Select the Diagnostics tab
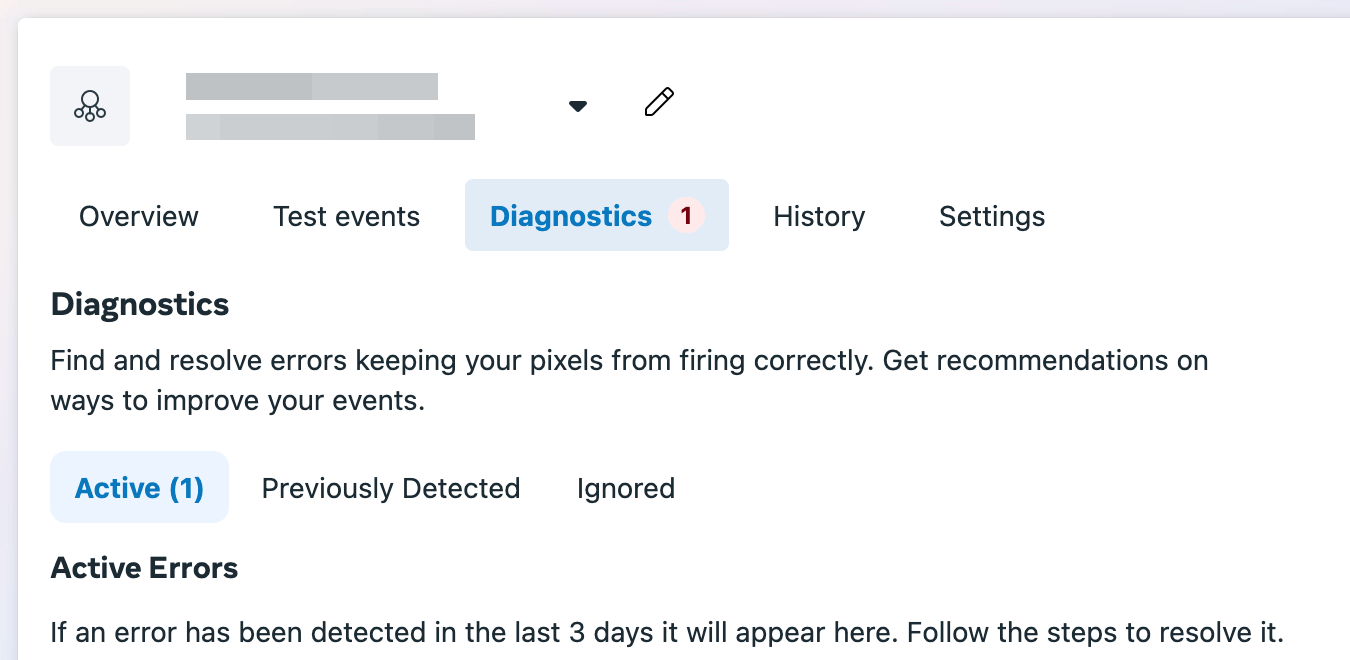This screenshot has height=660, width=1350. pyautogui.click(x=570, y=215)
